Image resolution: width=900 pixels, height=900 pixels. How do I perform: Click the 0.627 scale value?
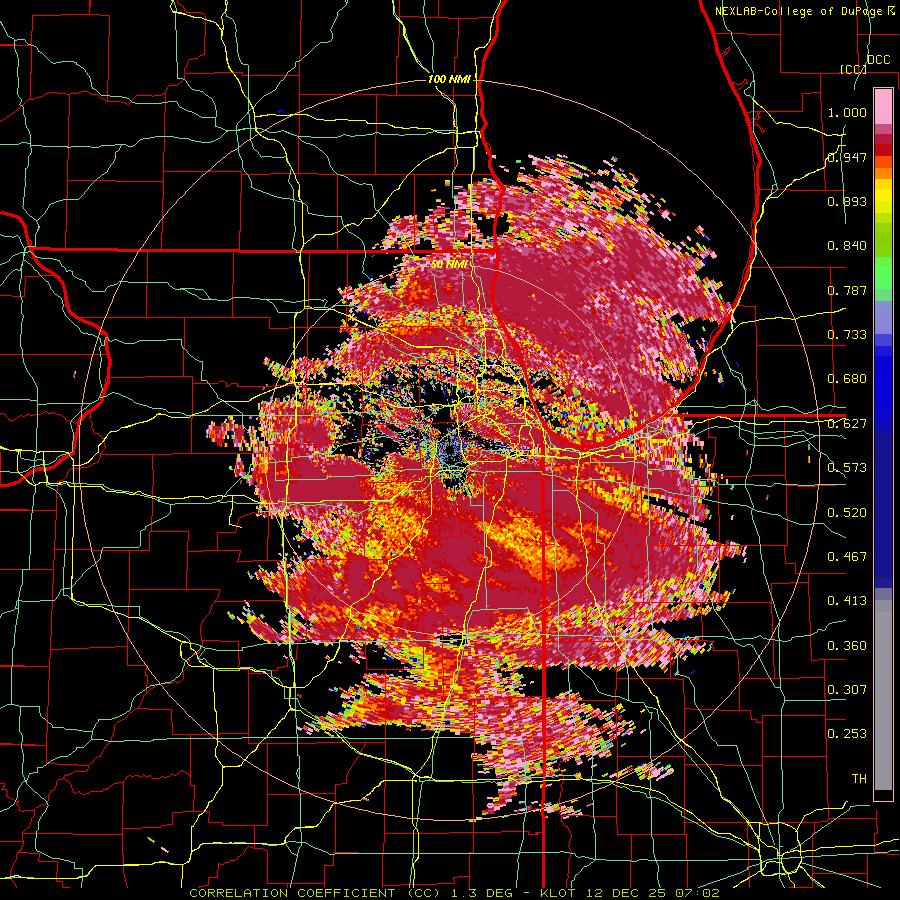[x=847, y=424]
